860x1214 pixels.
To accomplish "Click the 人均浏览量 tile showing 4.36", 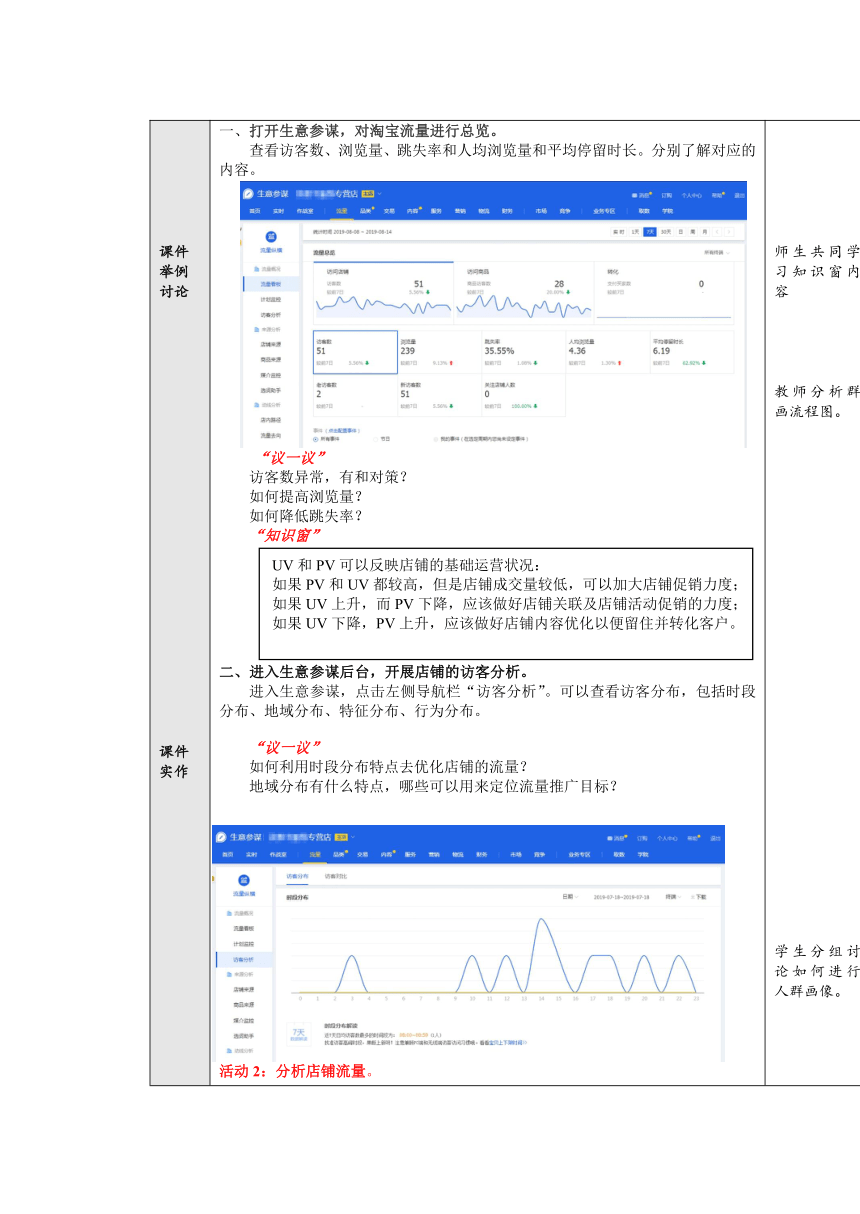I will point(607,352).
